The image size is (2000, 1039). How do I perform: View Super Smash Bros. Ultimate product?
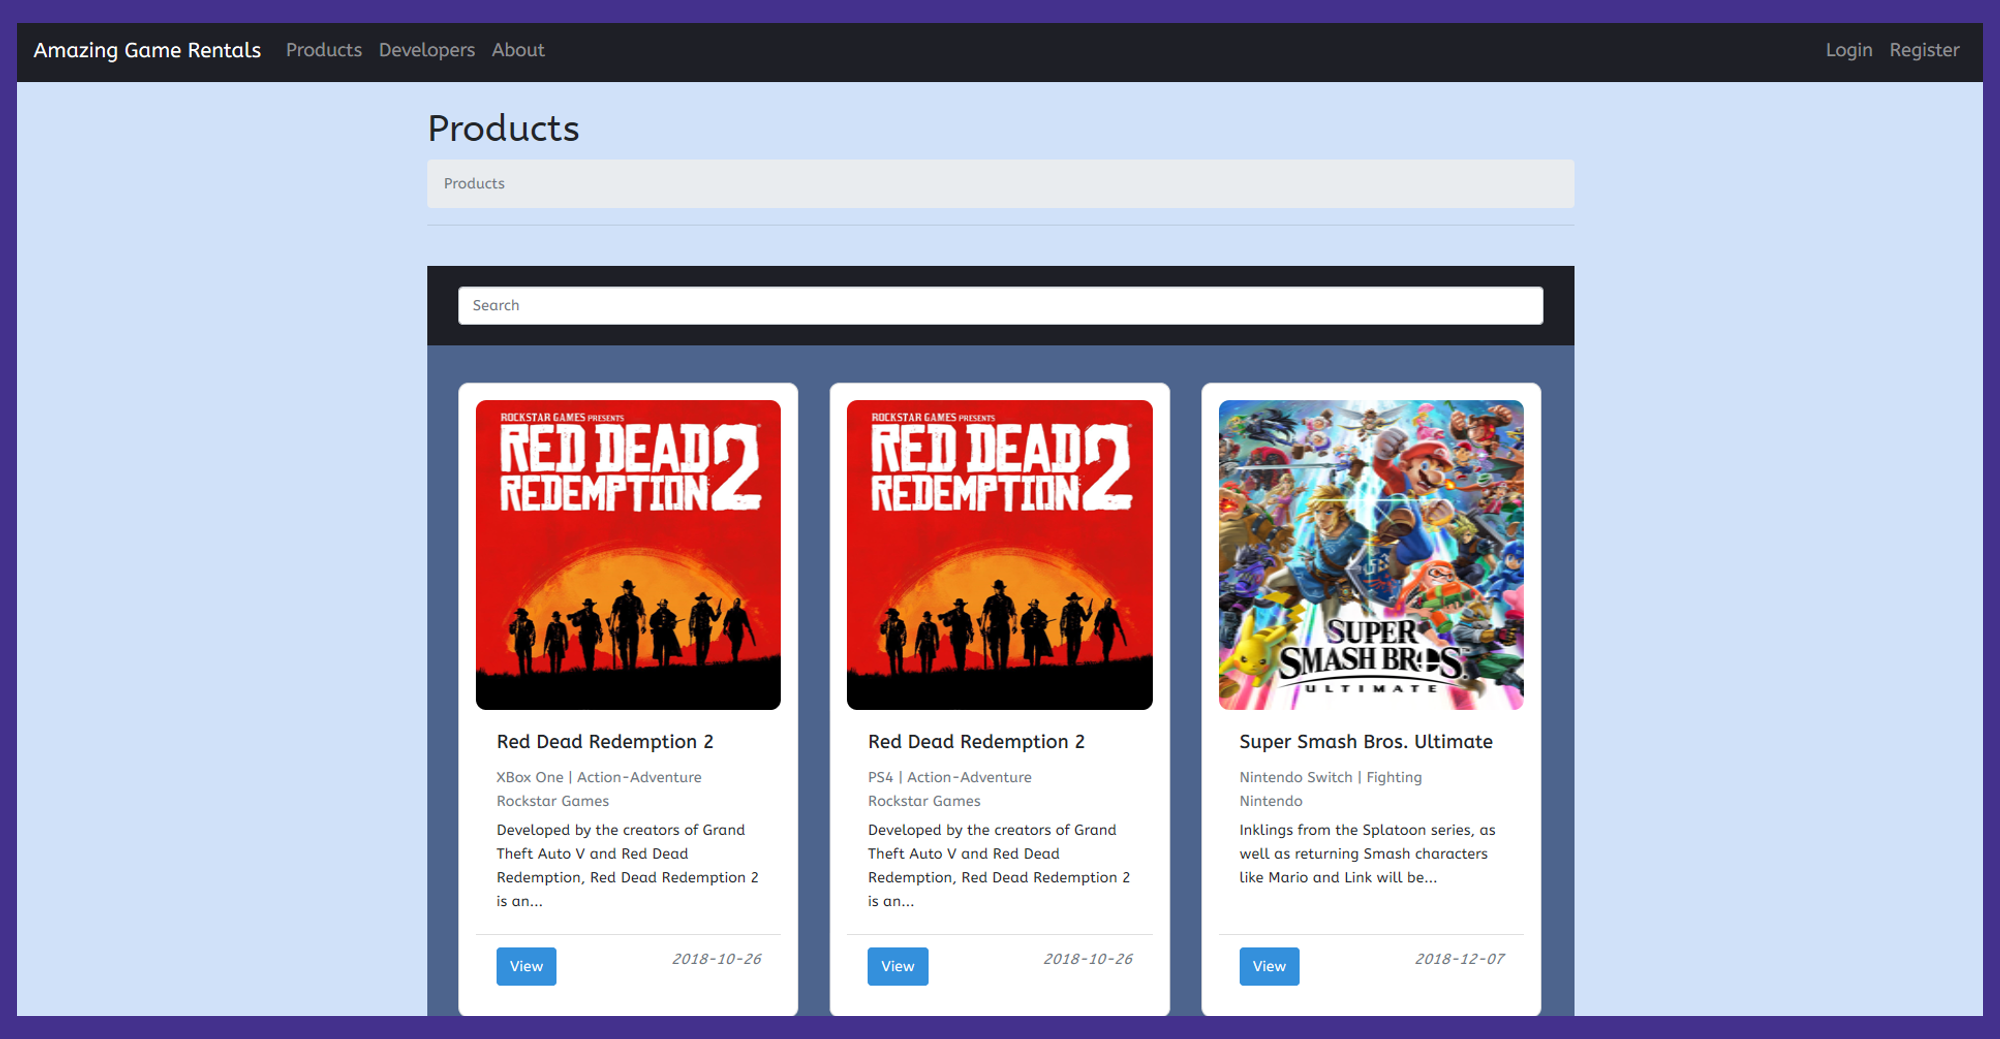click(1269, 967)
